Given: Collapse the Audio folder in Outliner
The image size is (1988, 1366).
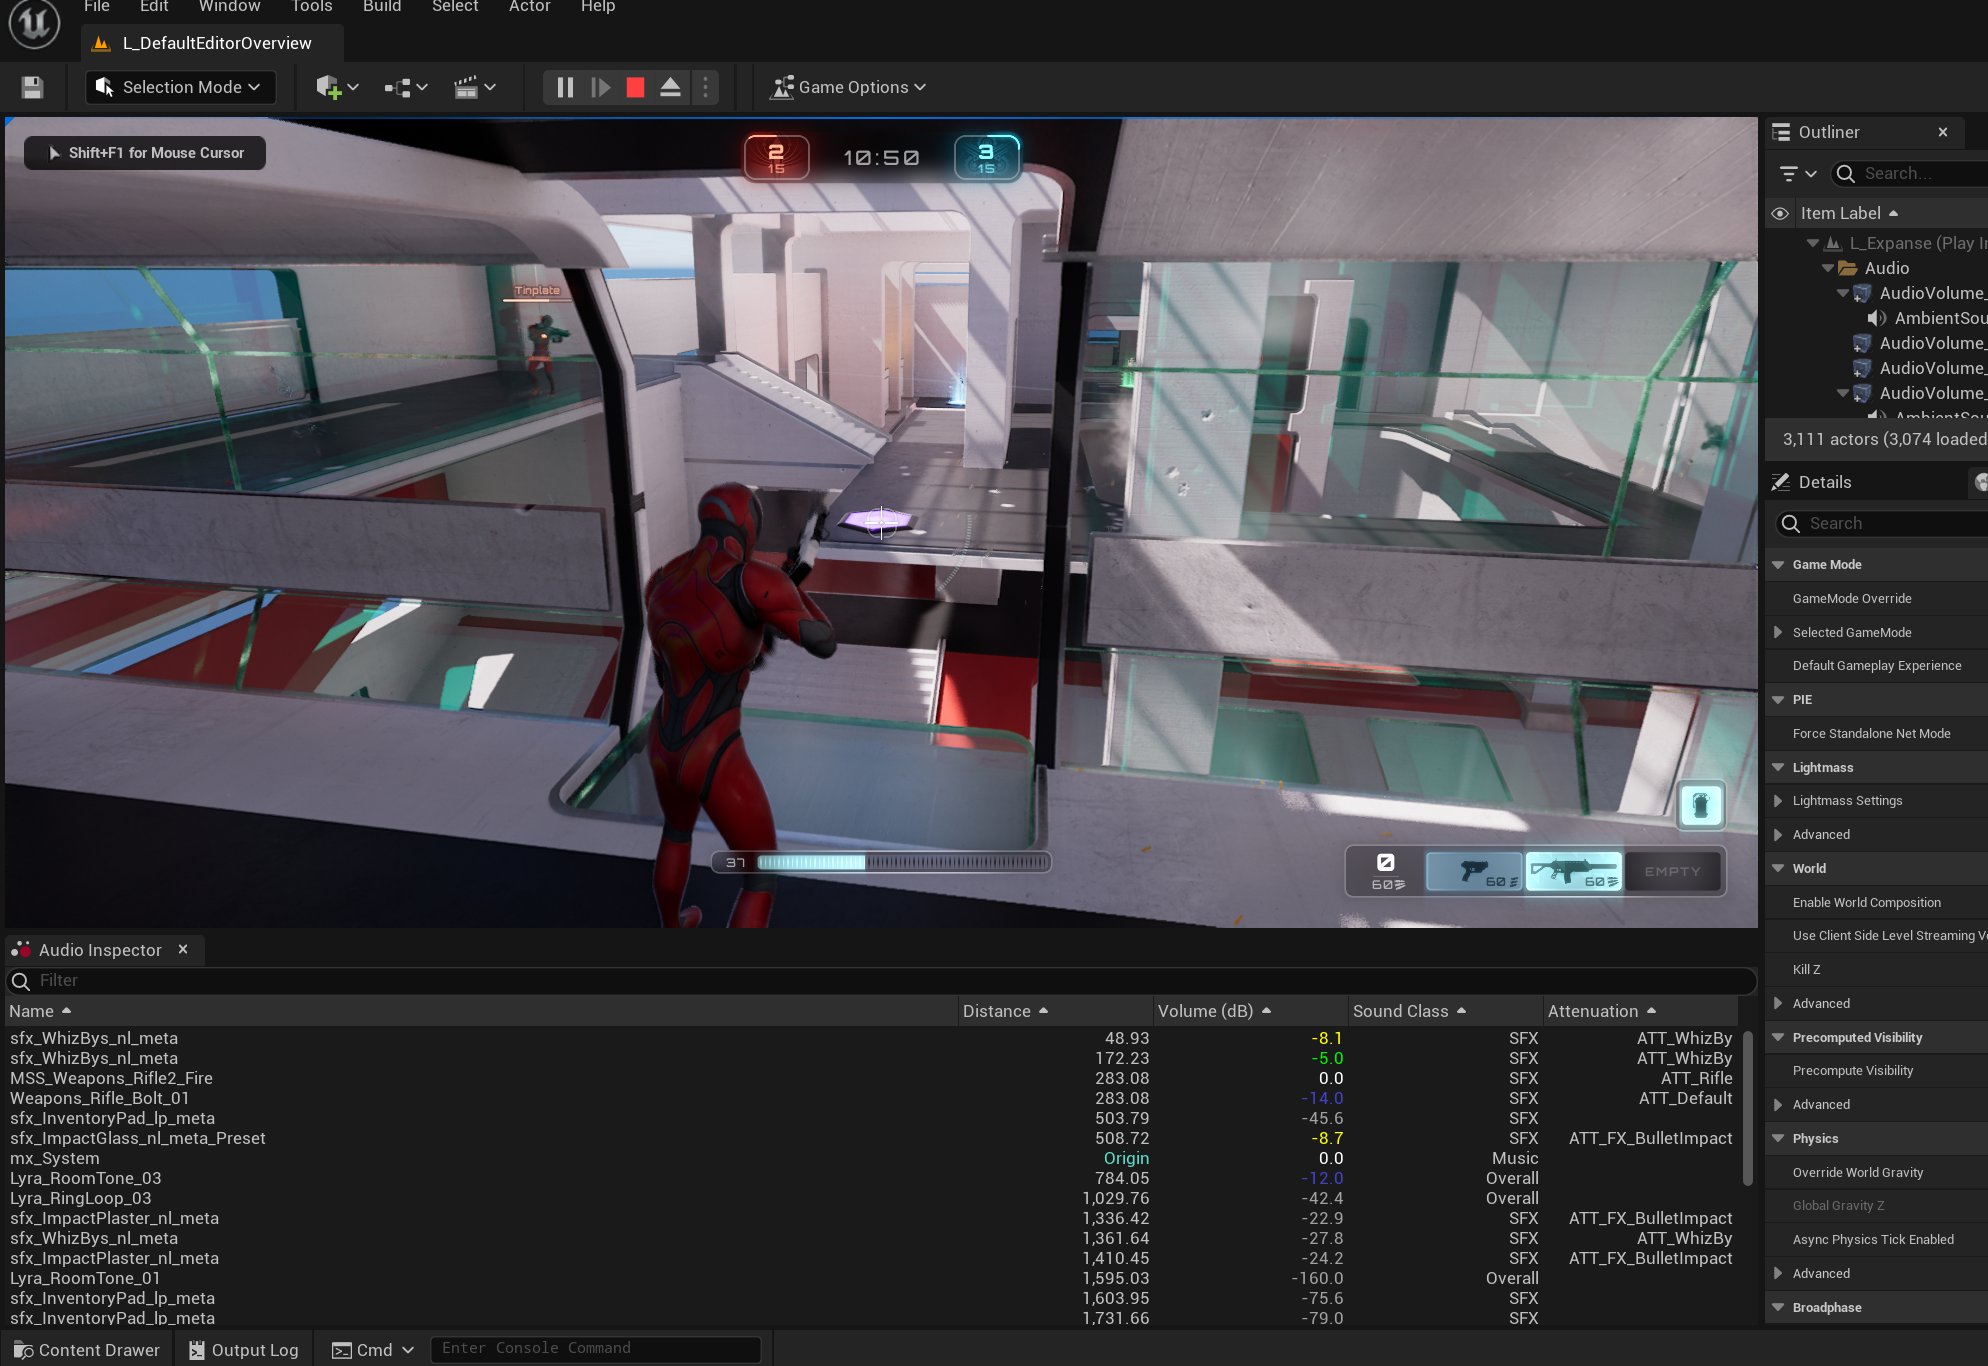Looking at the screenshot, I should (1828, 268).
